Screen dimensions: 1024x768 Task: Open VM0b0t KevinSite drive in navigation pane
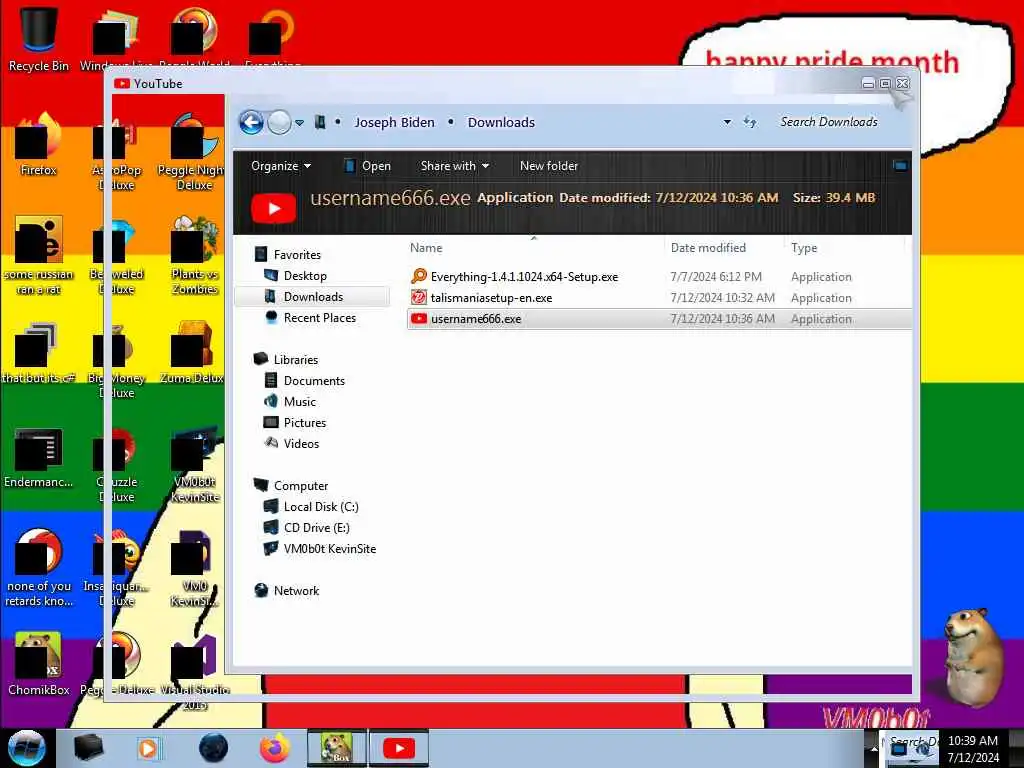click(x=329, y=549)
